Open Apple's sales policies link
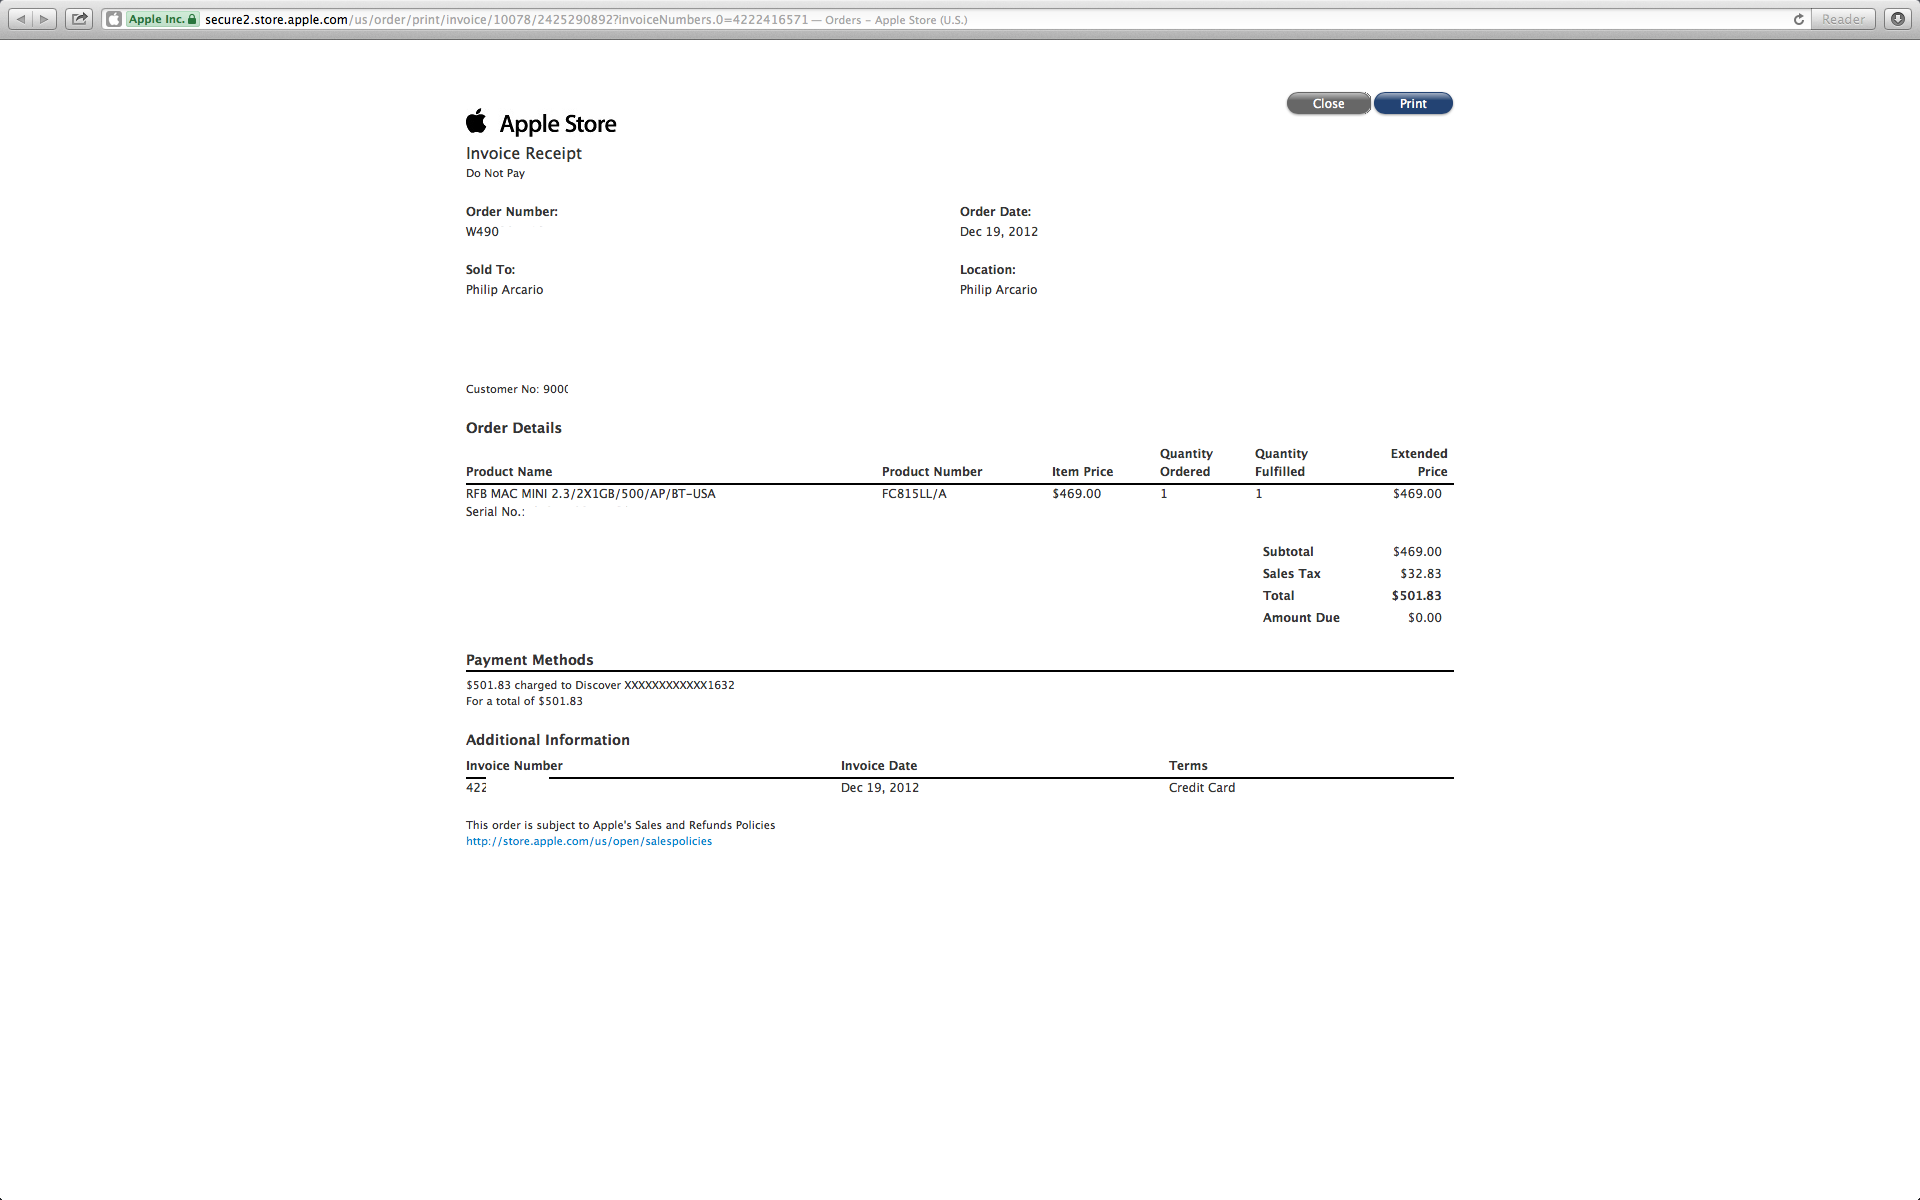The height and width of the screenshot is (1200, 1920). coord(589,842)
